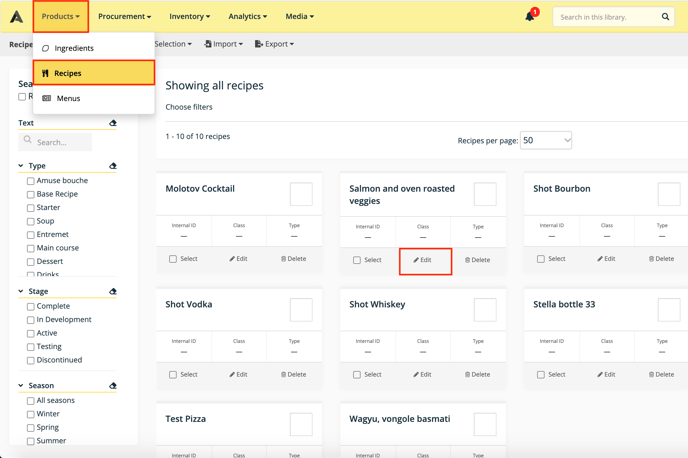
Task: Check the Winter season filter
Action: (30, 414)
